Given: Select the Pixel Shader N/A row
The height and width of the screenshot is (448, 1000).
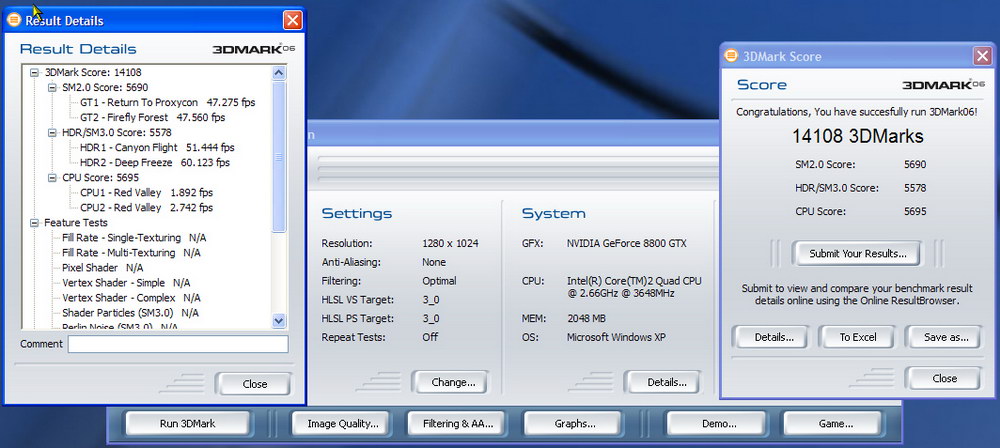Looking at the screenshot, I should 103,268.
